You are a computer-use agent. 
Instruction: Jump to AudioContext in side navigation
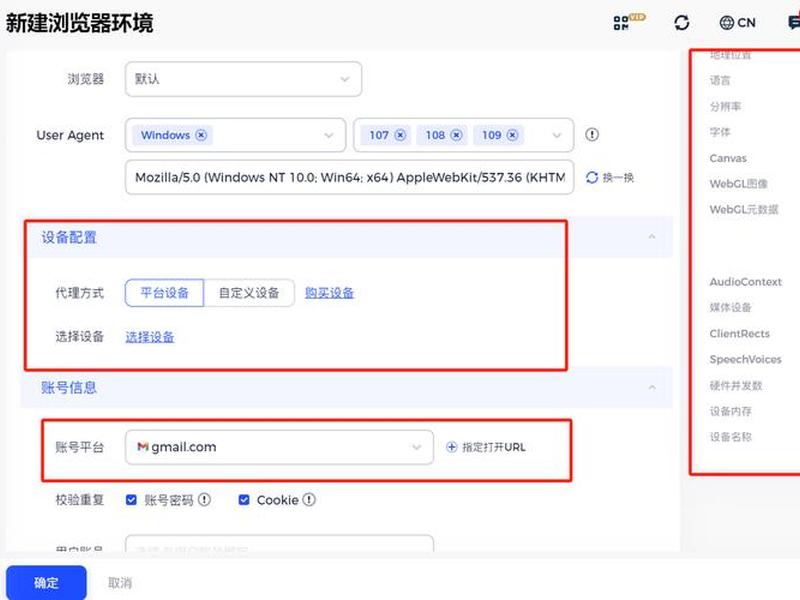745,282
